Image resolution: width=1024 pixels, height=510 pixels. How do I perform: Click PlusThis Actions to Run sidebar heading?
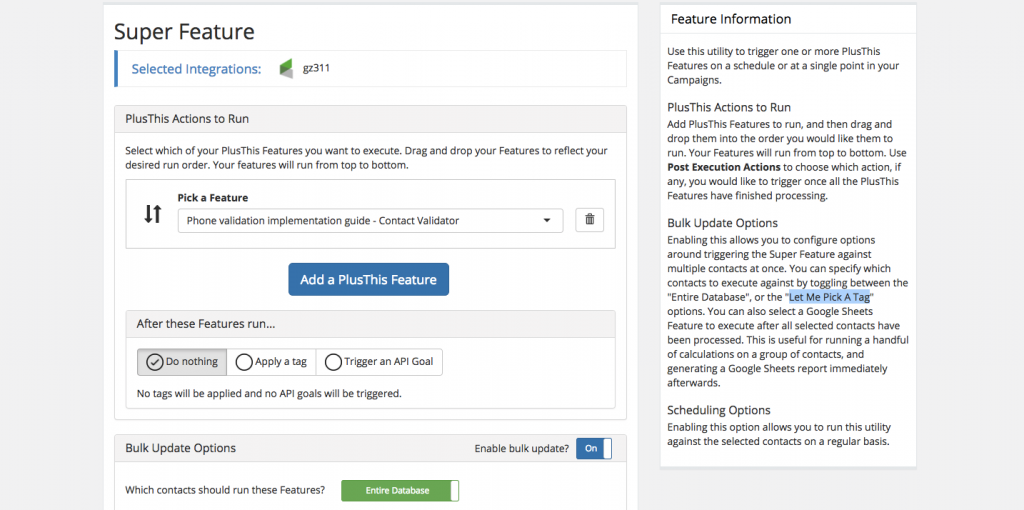pyautogui.click(x=729, y=107)
